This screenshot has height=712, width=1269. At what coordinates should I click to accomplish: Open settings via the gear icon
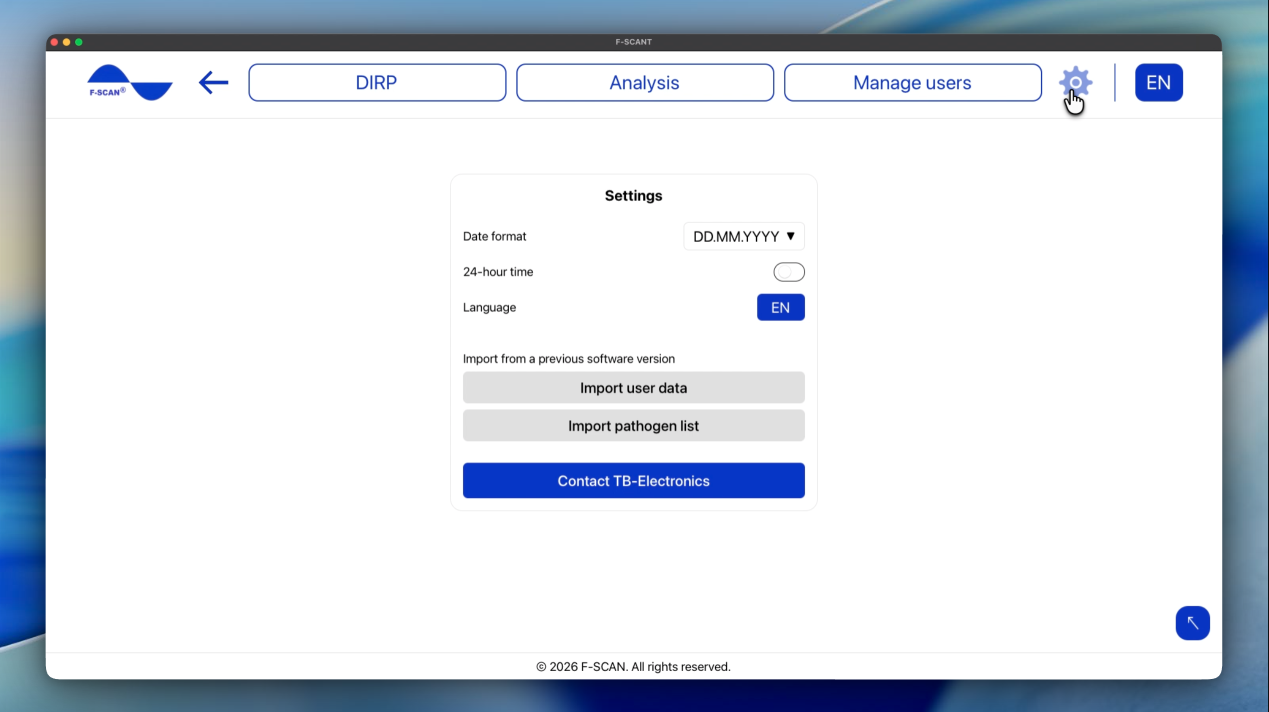coord(1075,82)
